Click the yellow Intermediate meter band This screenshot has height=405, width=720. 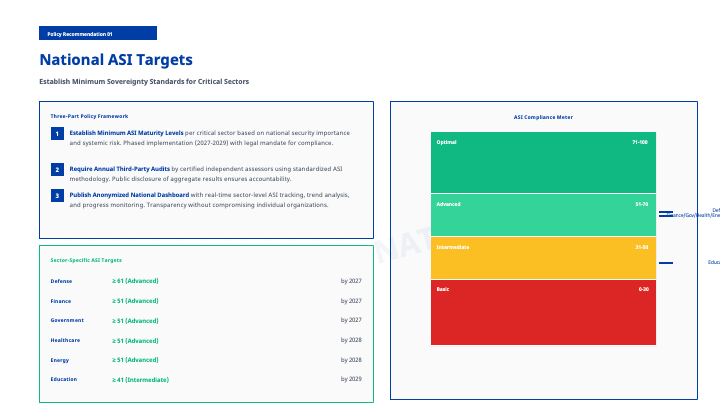[x=543, y=258]
